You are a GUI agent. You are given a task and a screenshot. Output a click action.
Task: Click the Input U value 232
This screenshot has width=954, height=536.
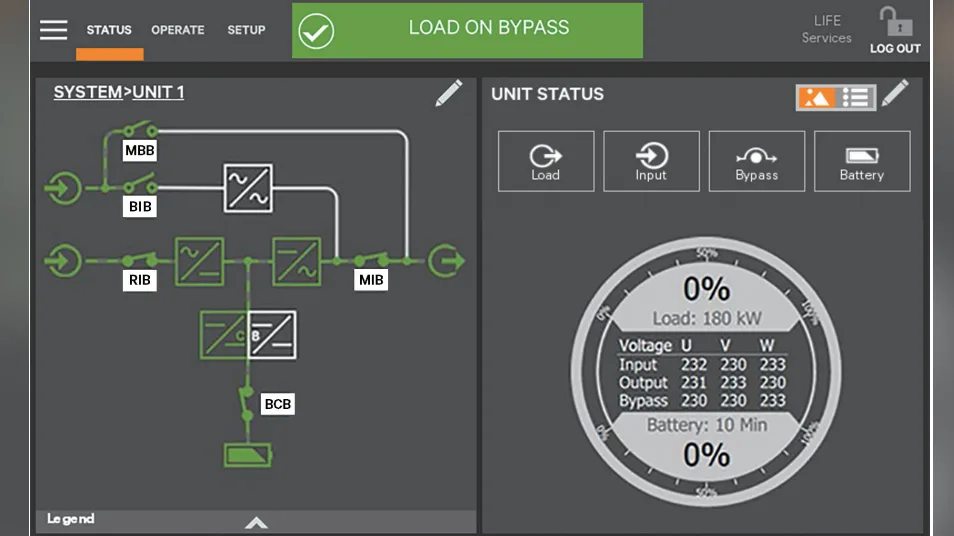694,364
